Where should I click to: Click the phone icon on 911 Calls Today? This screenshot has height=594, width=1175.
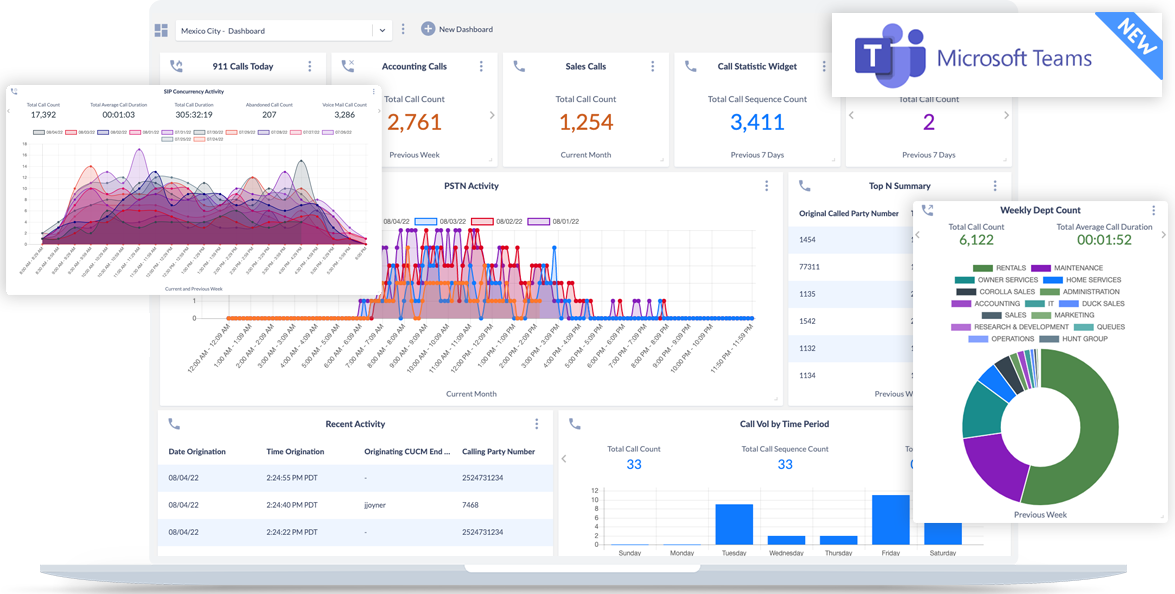point(176,66)
